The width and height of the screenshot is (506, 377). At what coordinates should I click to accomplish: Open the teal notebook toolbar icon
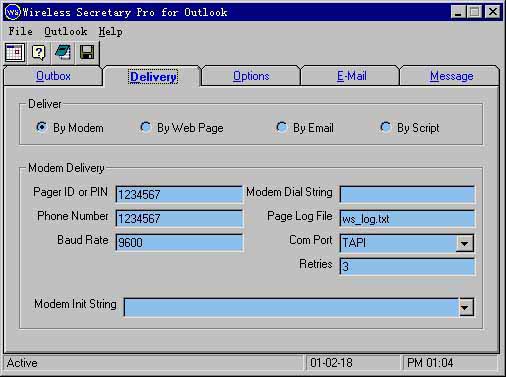[63, 53]
